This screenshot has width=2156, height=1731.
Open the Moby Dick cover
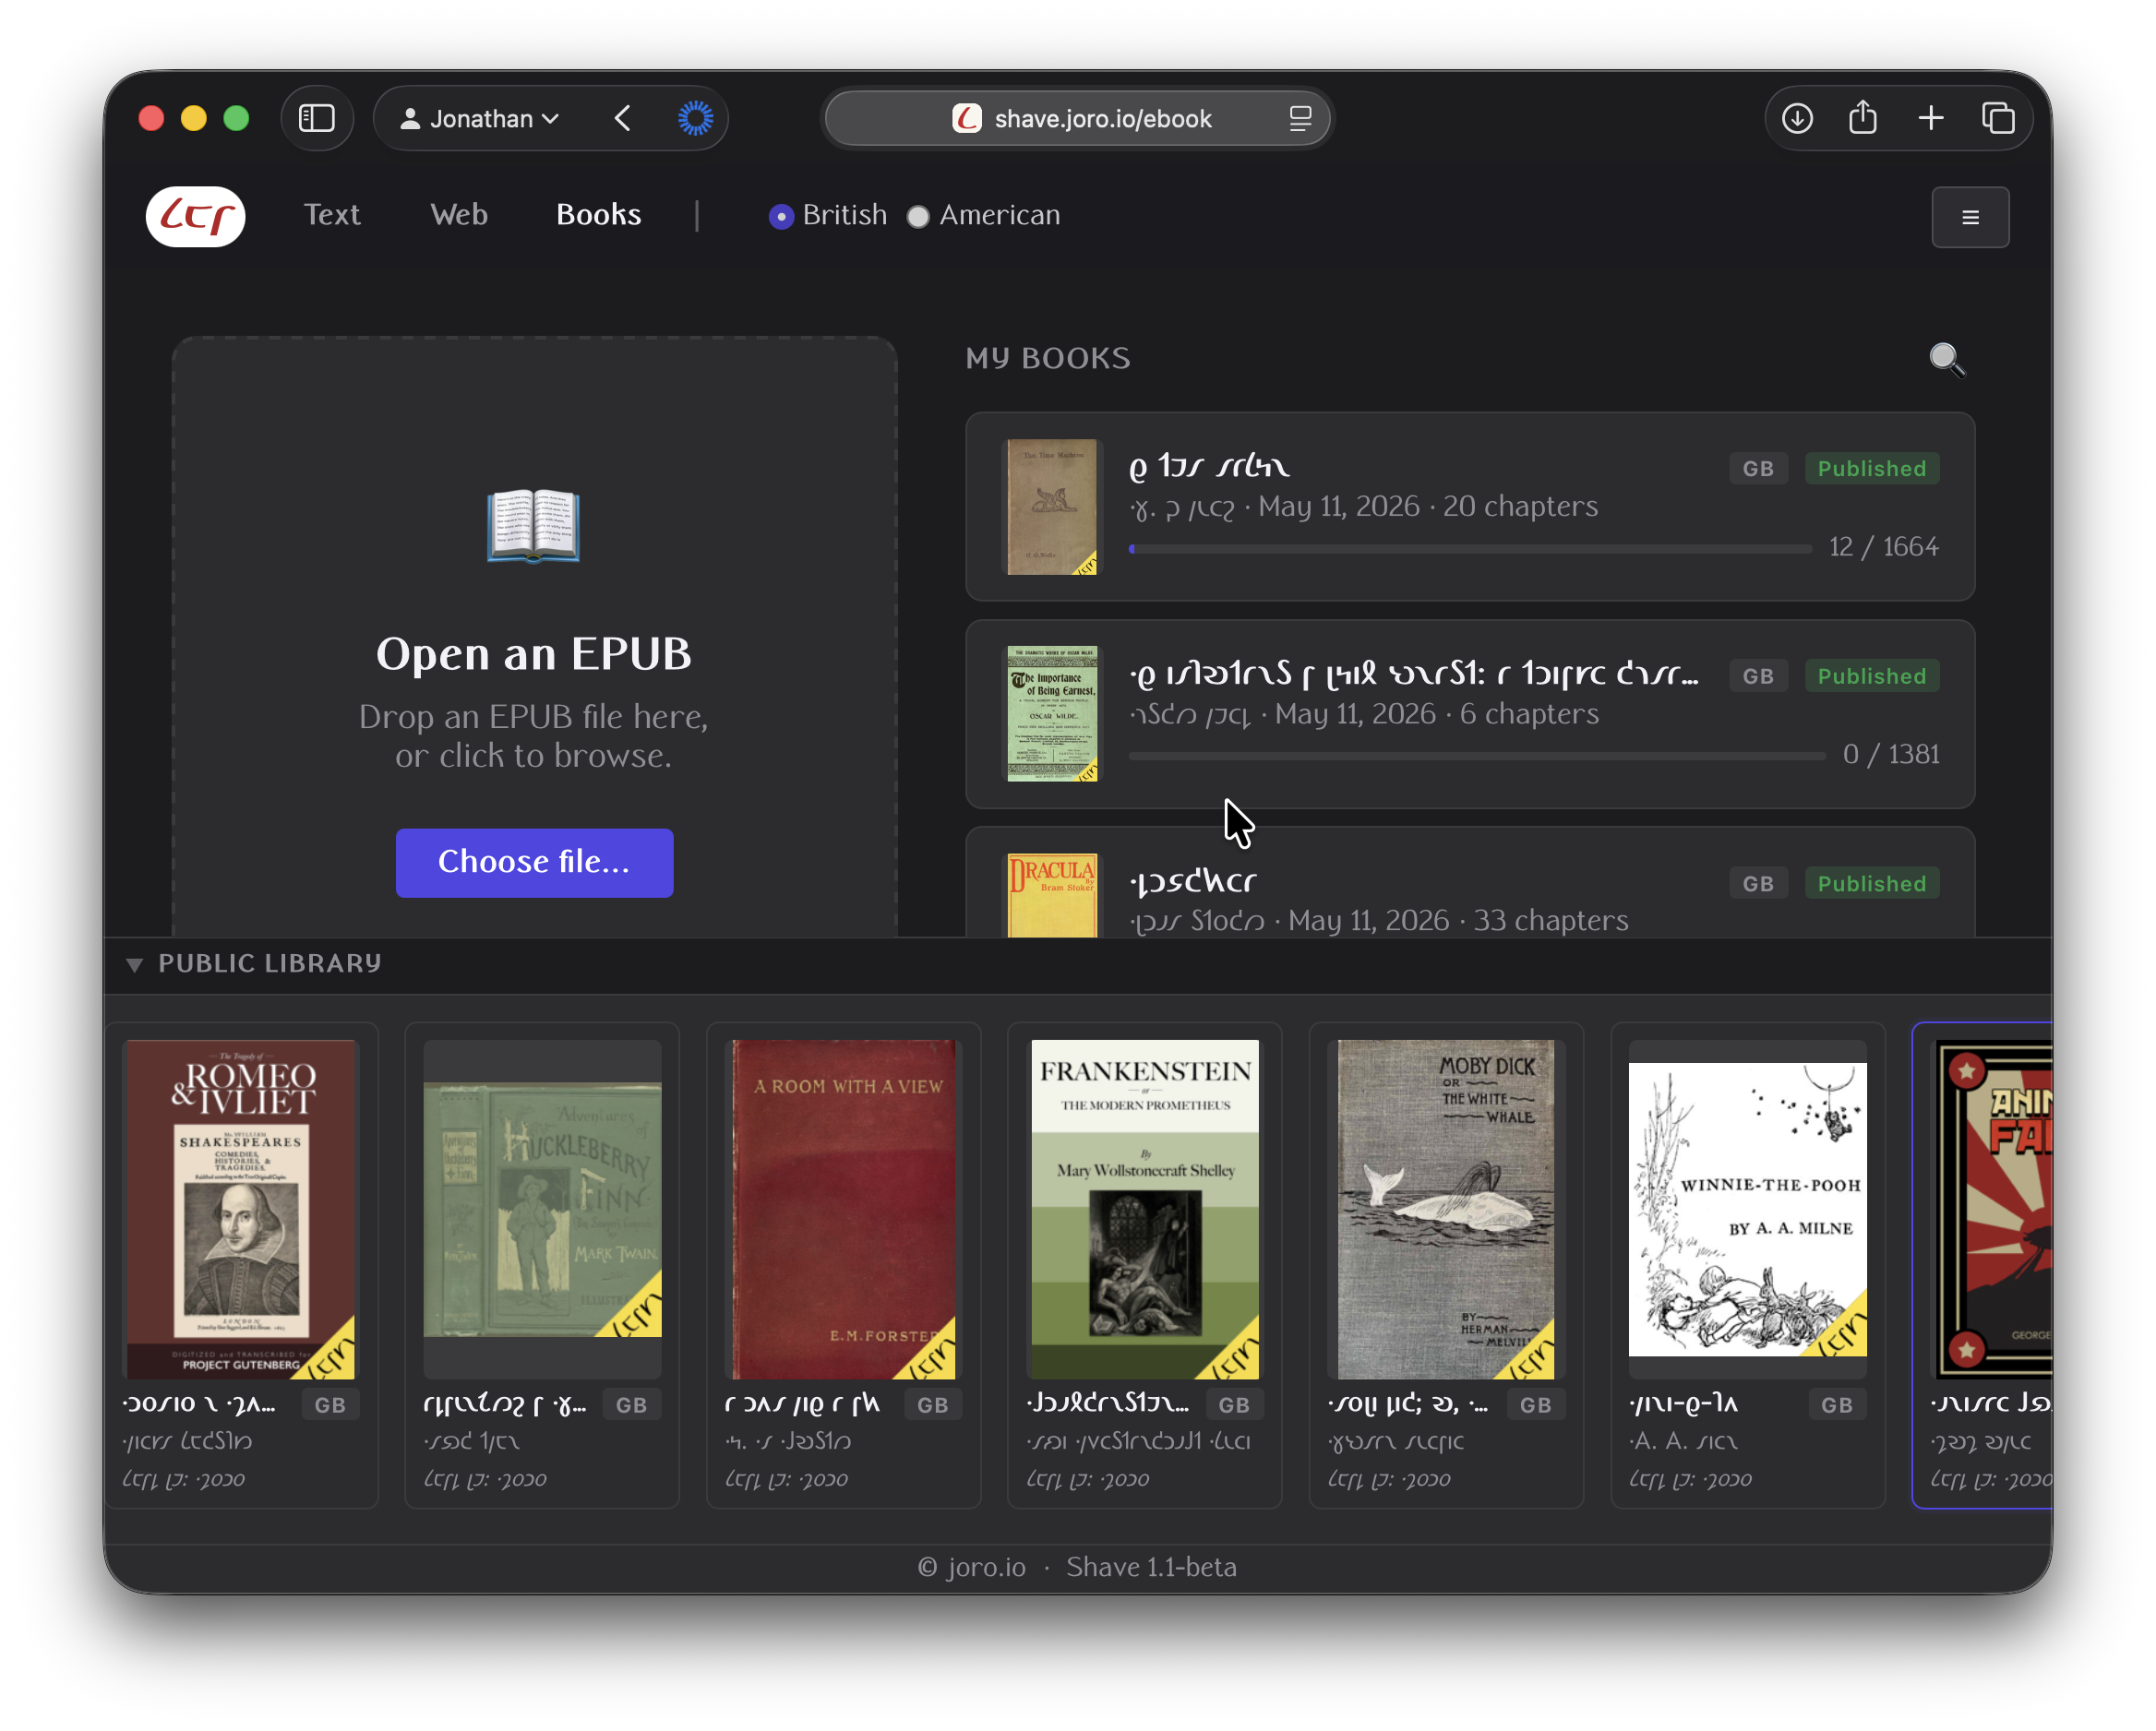[1446, 1210]
